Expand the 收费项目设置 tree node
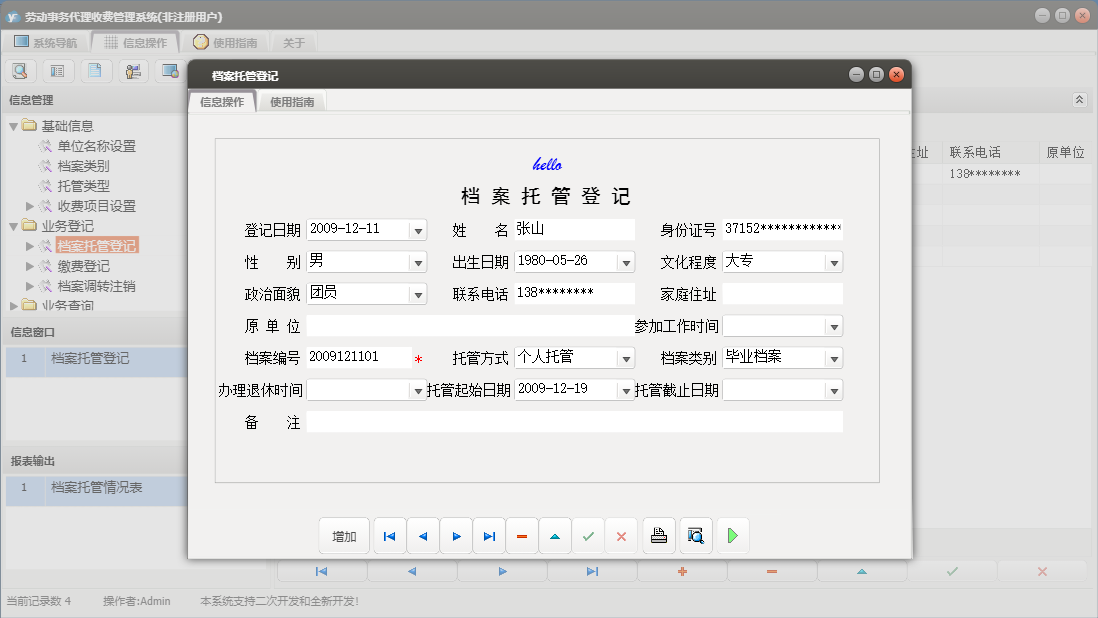The image size is (1098, 618). click(29, 205)
